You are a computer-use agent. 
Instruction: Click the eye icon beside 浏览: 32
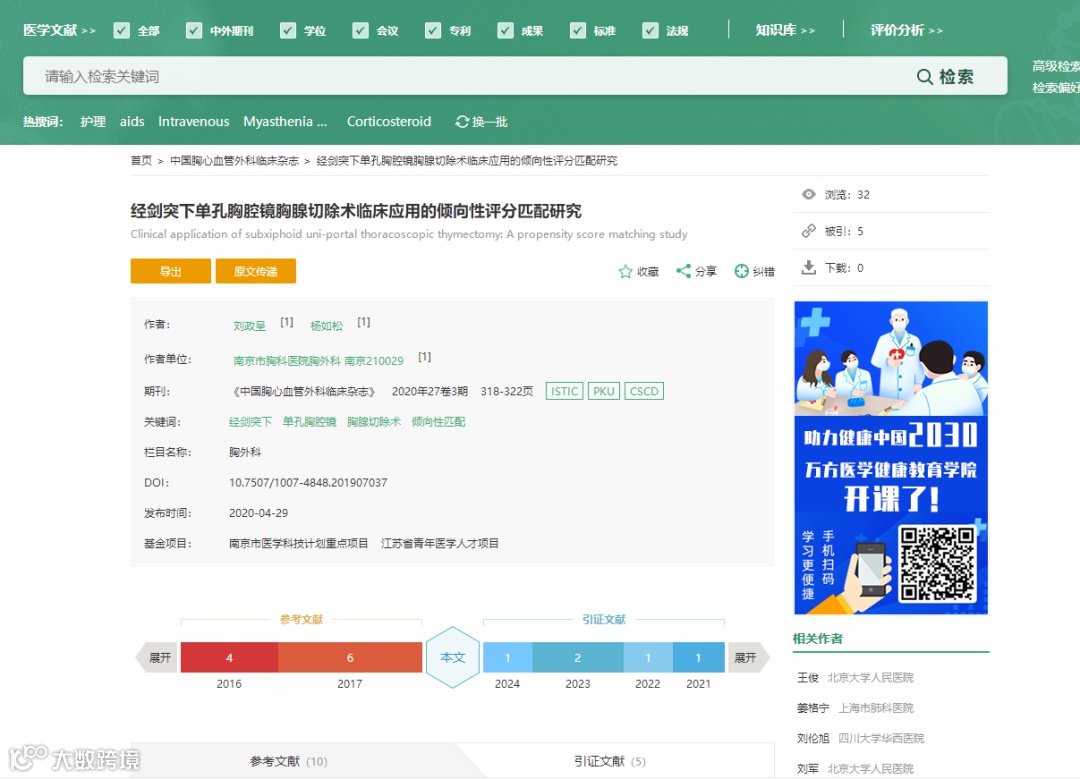pyautogui.click(x=808, y=194)
